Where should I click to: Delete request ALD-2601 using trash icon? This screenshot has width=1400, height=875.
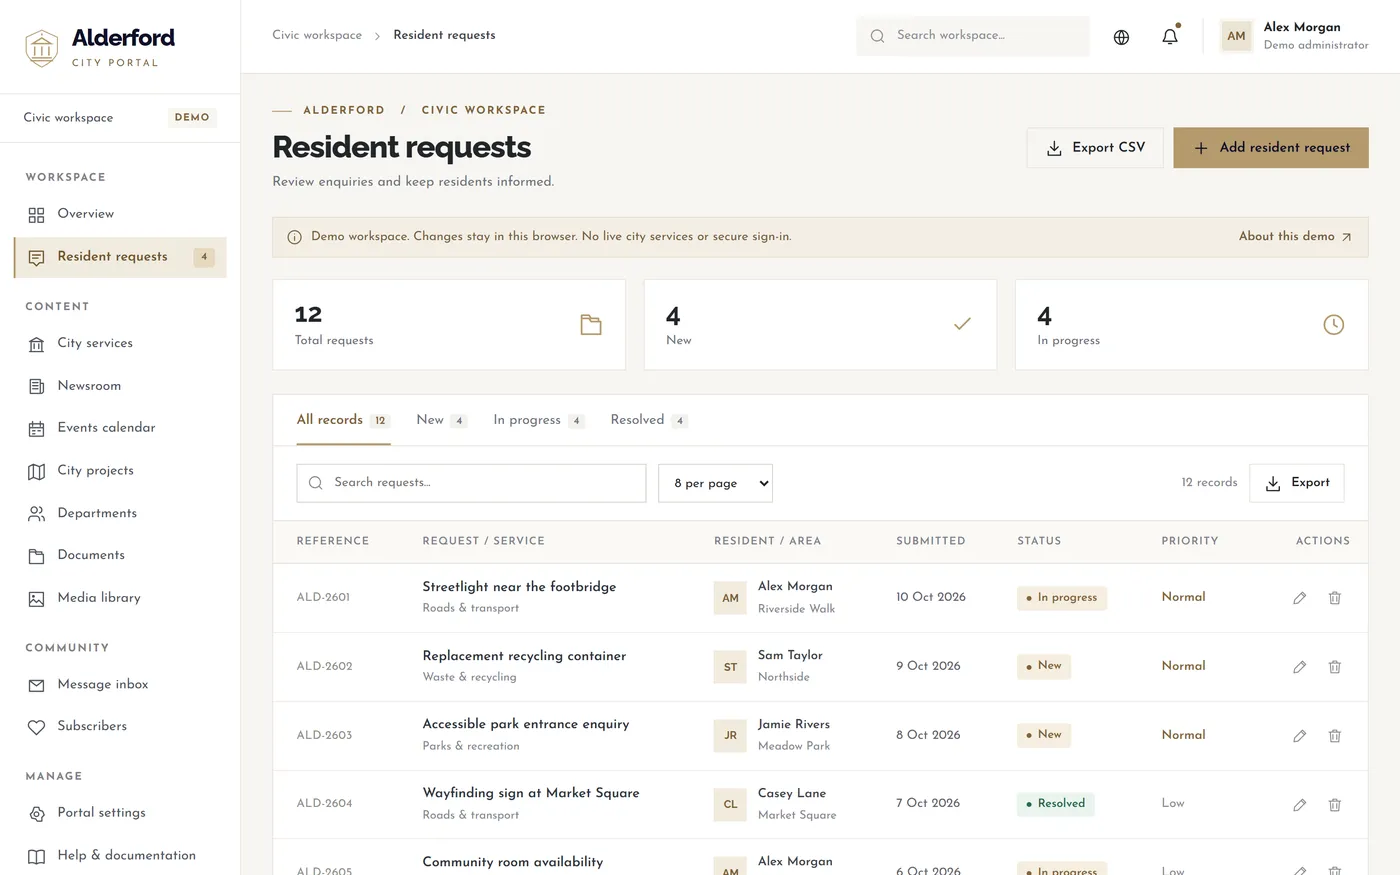(x=1334, y=598)
